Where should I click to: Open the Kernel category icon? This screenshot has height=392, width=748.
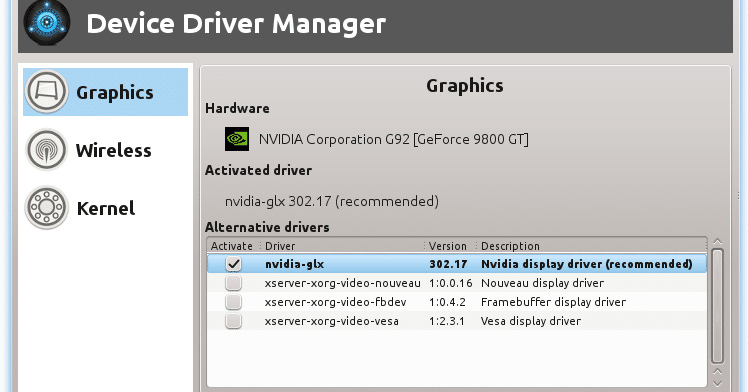click(47, 207)
